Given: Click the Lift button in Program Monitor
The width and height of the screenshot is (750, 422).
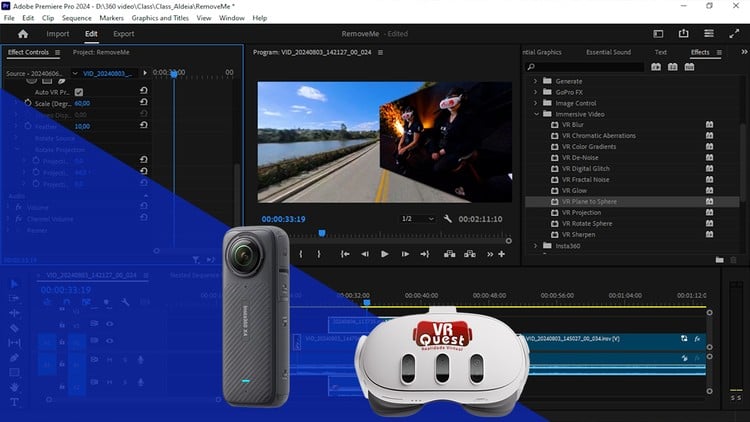Looking at the screenshot, I should click(x=450, y=254).
